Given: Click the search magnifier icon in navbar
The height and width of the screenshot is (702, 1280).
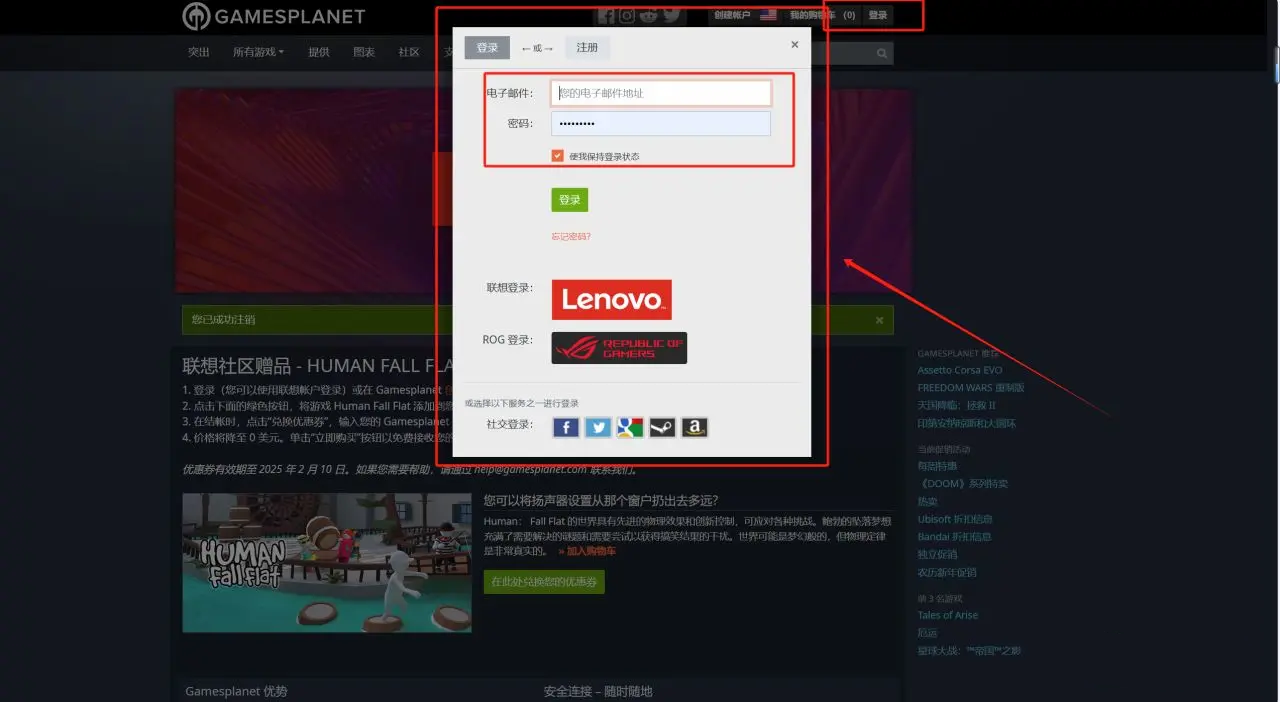Looking at the screenshot, I should point(882,53).
